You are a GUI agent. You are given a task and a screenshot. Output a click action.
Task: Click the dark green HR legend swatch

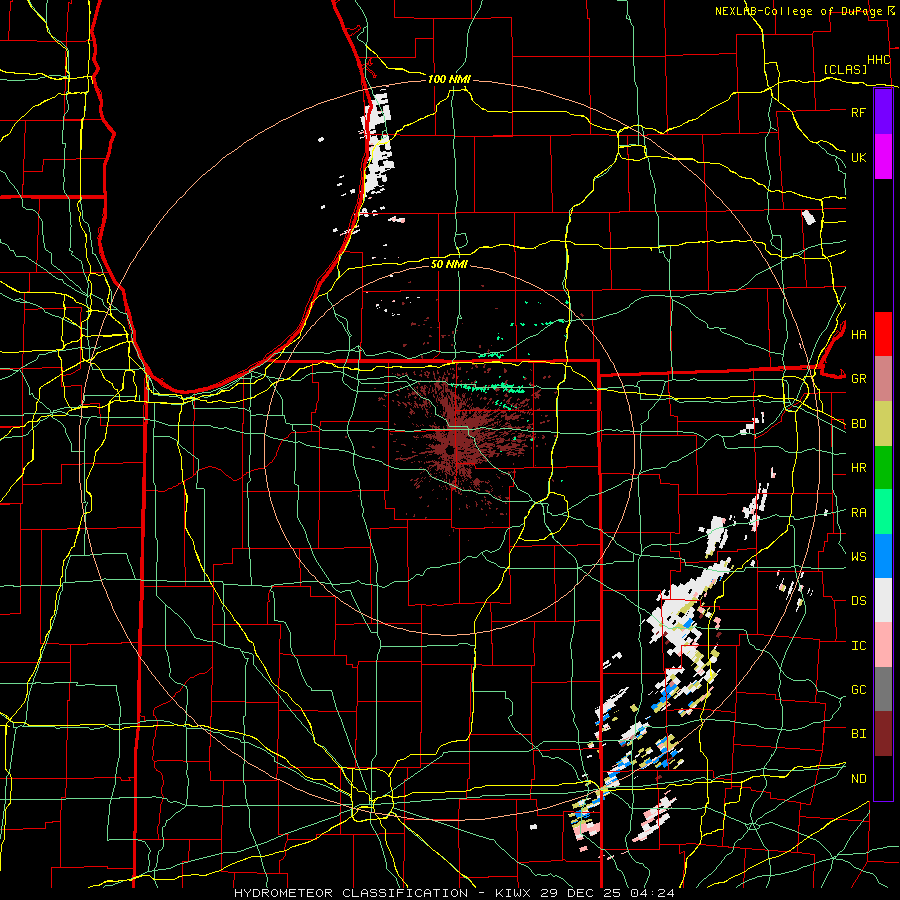tap(883, 467)
